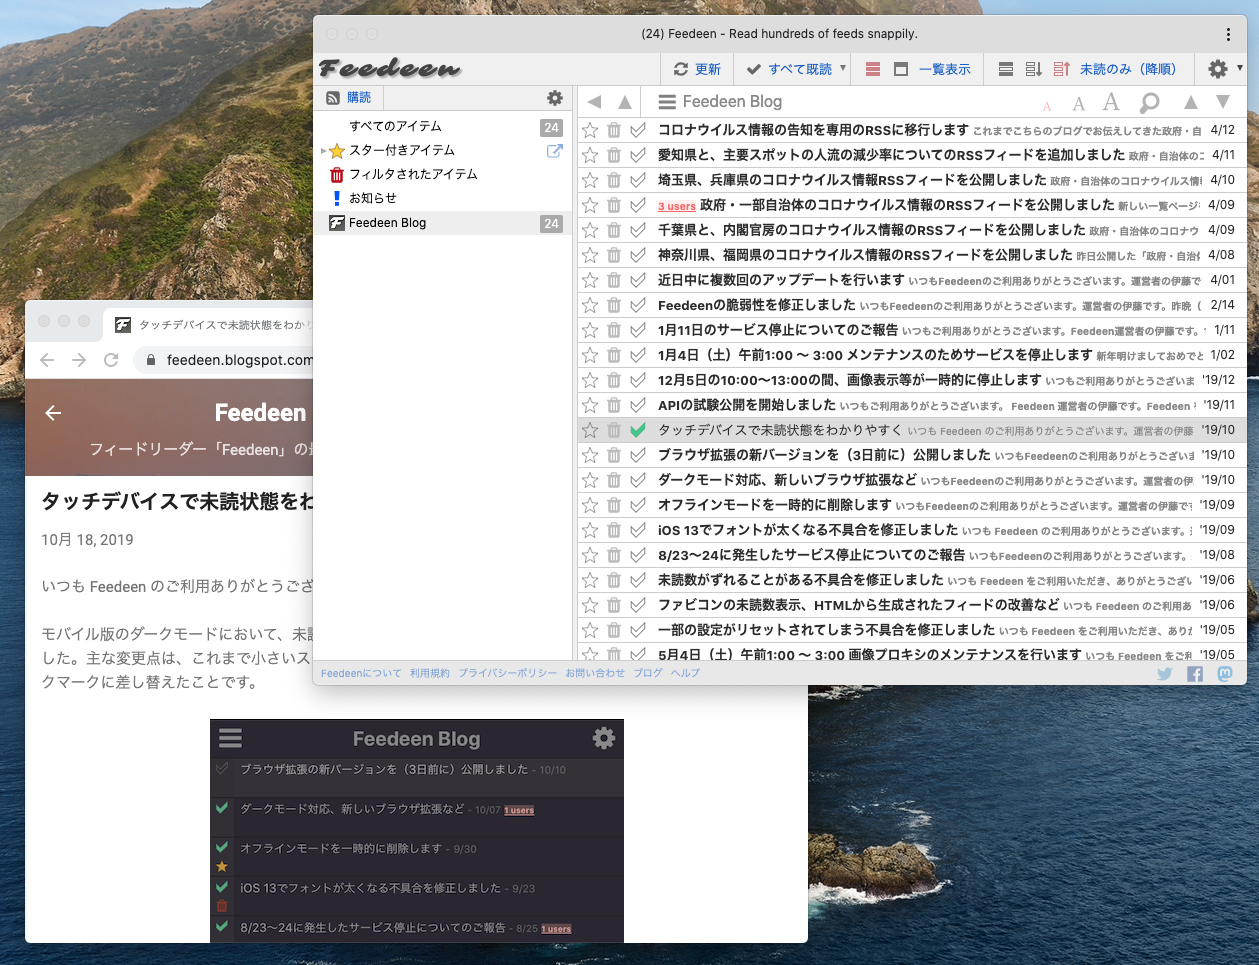Mark all as read with すべて既読
This screenshot has height=965, width=1259.
790,69
